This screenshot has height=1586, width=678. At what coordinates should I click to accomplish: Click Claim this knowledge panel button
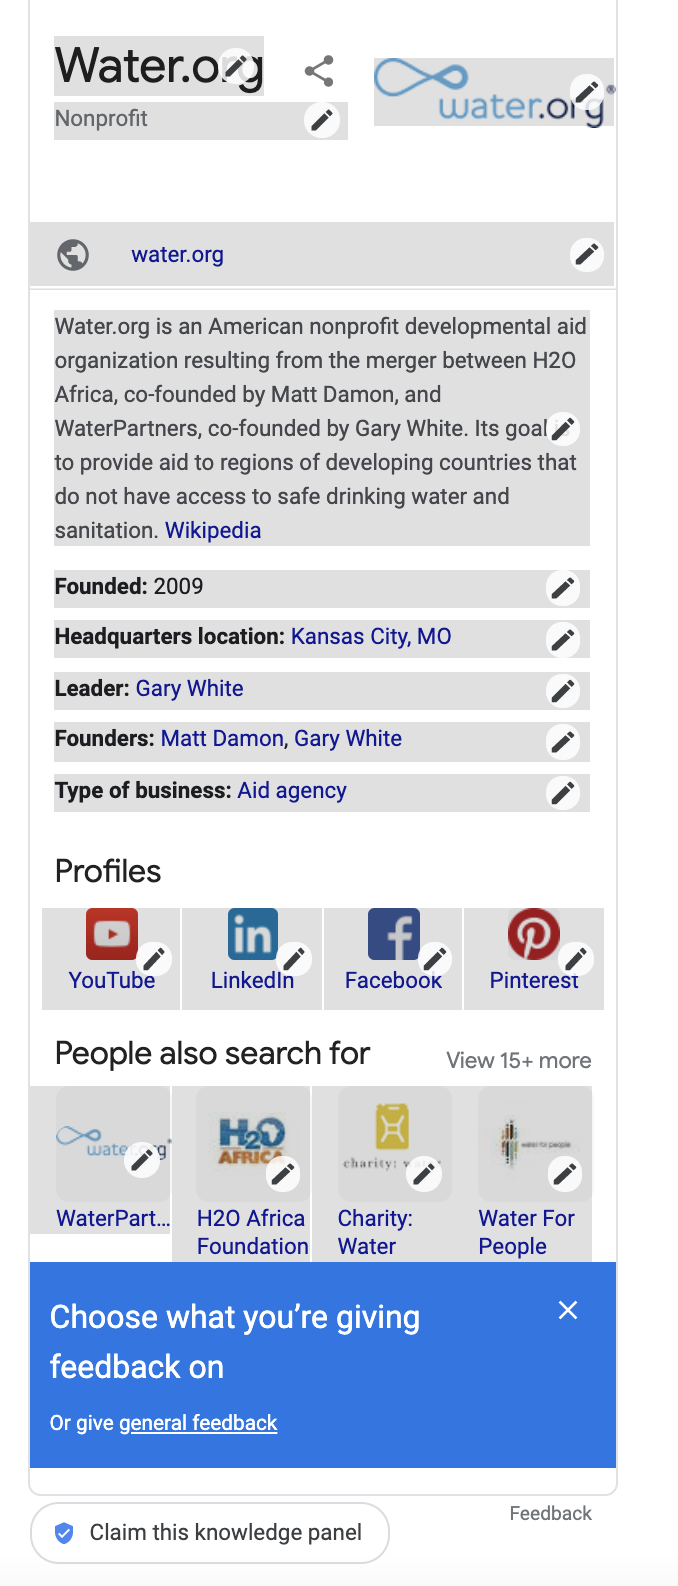[x=210, y=1532]
